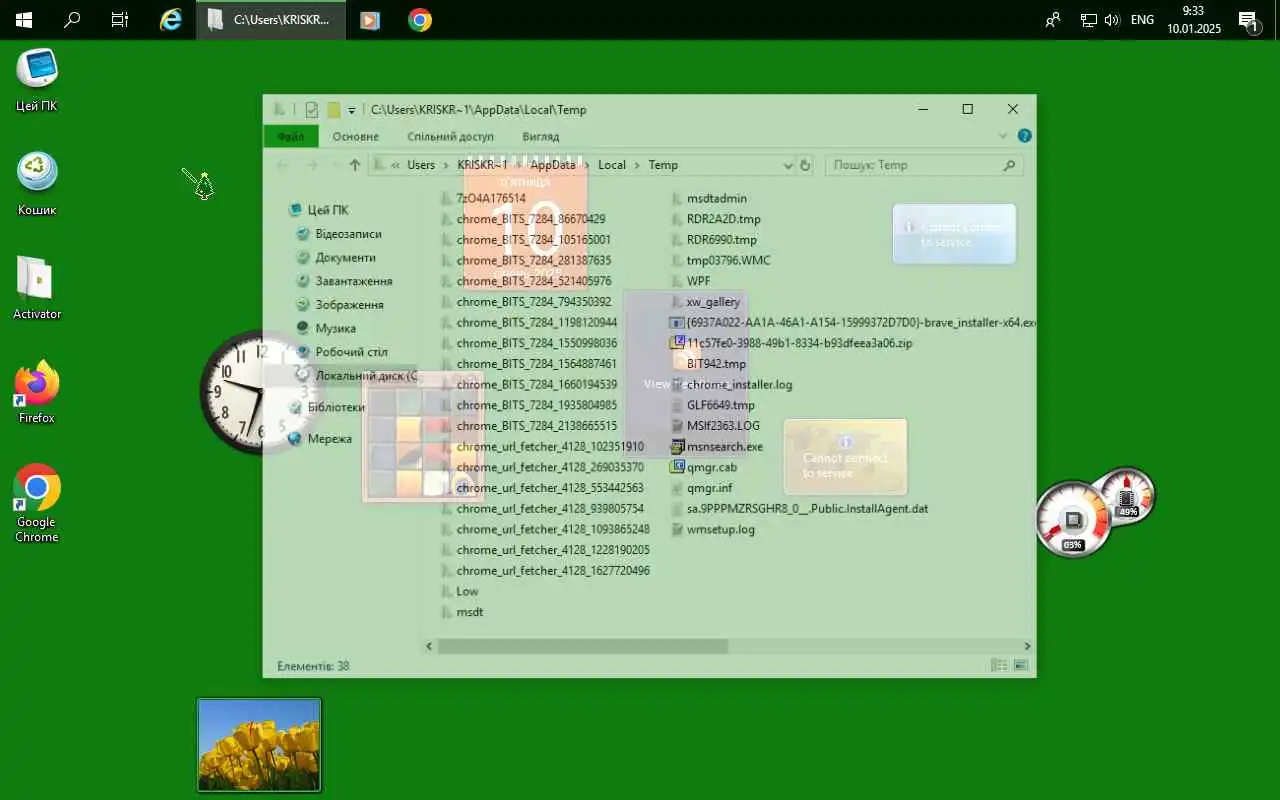Viewport: 1280px width, 800px height.
Task: Open the Файл ribbon tab
Action: pyautogui.click(x=291, y=136)
